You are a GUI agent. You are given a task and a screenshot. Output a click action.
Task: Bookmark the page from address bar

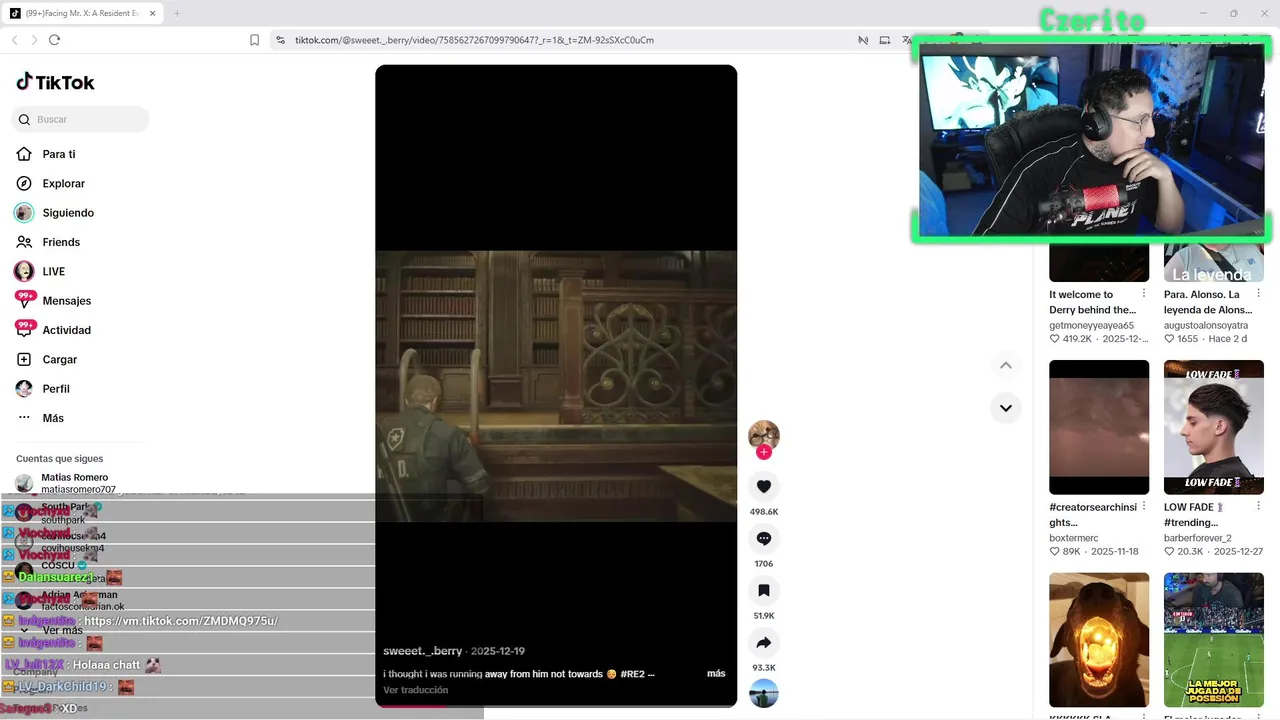coord(254,40)
